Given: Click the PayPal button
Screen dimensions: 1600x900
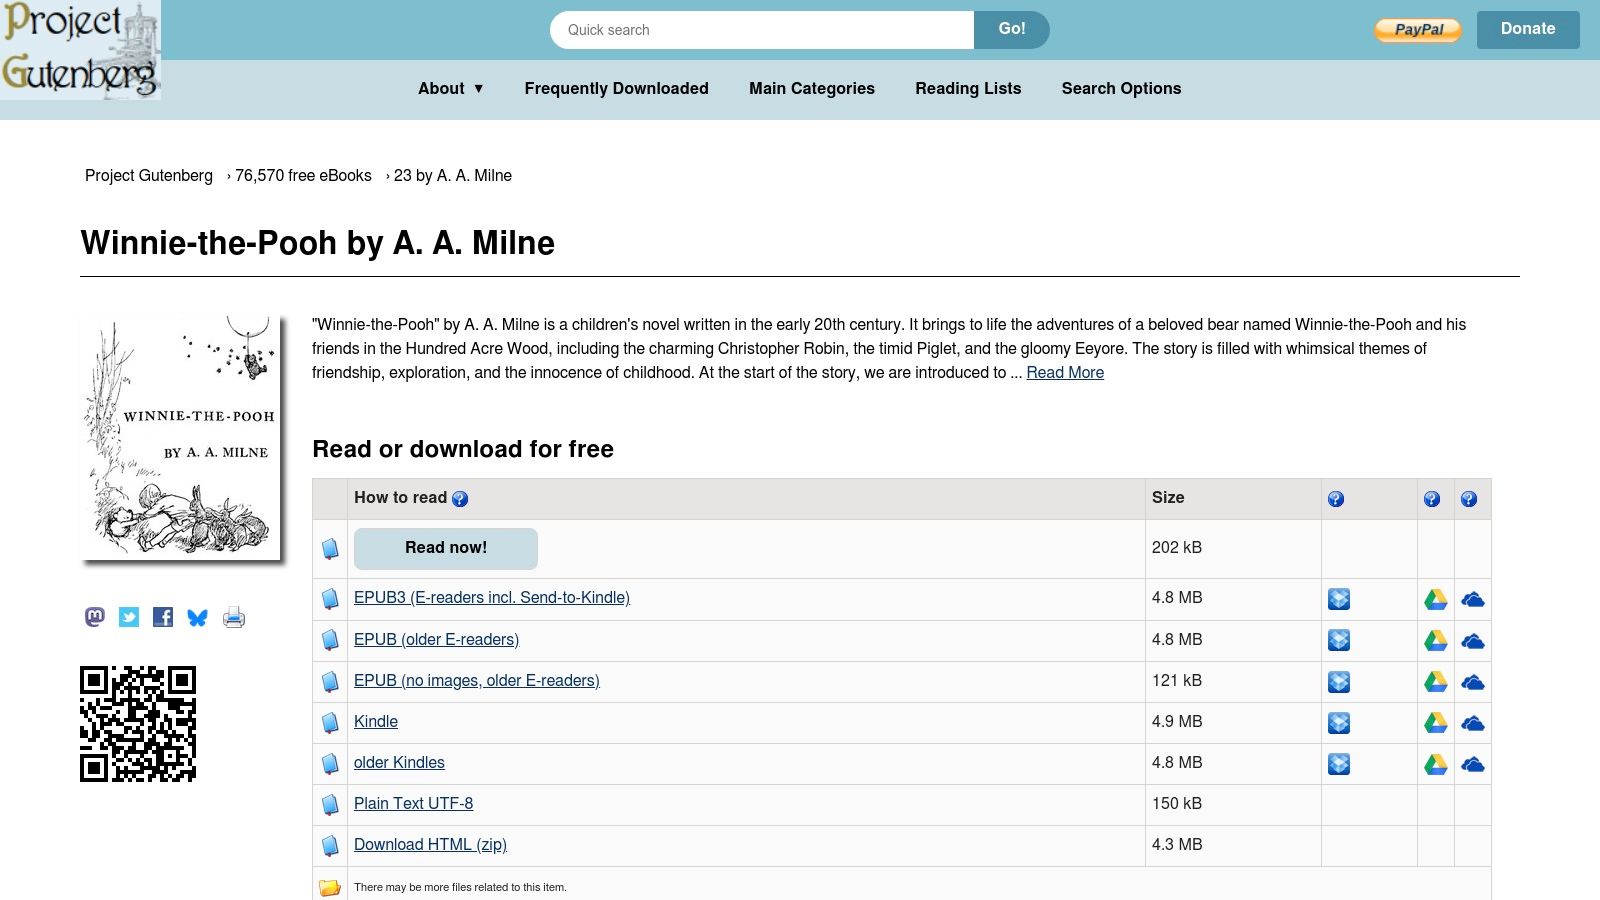Looking at the screenshot, I should [x=1418, y=30].
